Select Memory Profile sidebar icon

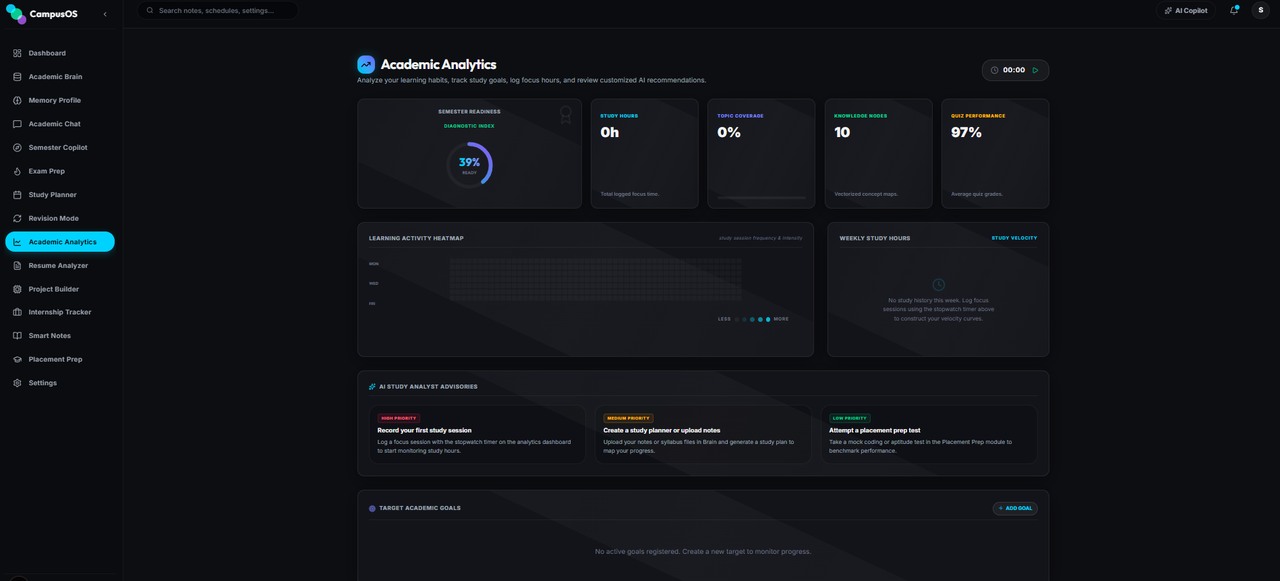click(17, 100)
